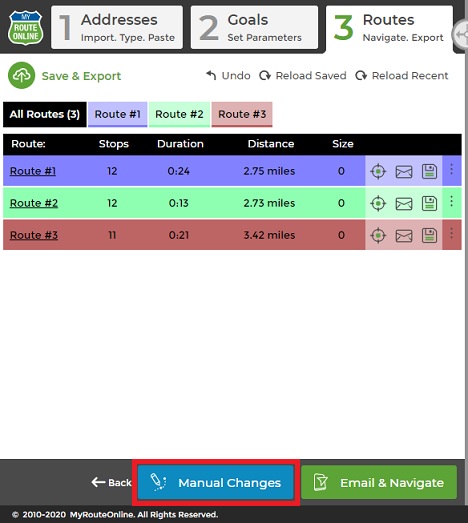Viewport: 468px width, 523px height.
Task: Click the locate target icon for Route #2
Action: tap(378, 203)
